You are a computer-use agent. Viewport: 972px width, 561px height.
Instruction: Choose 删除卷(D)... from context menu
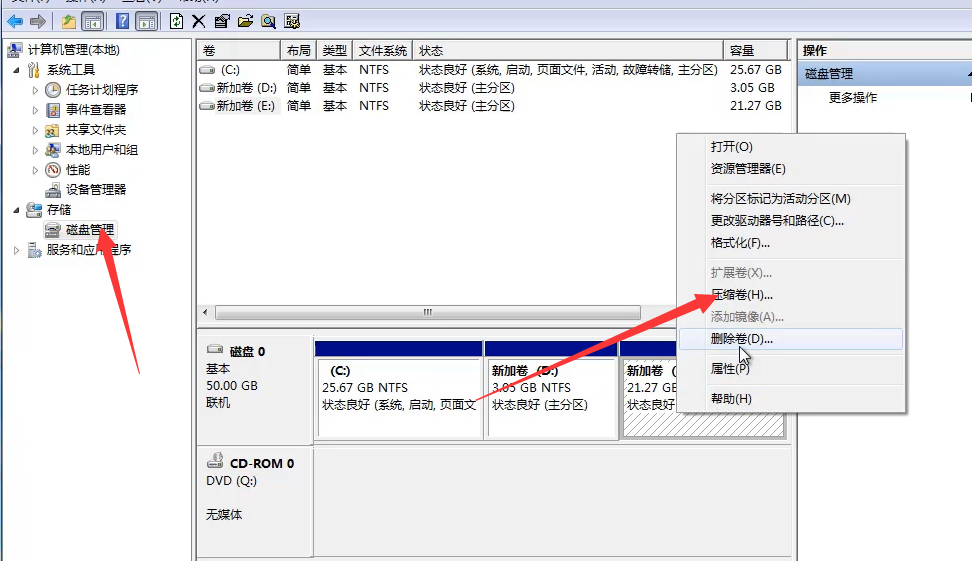click(x=741, y=339)
